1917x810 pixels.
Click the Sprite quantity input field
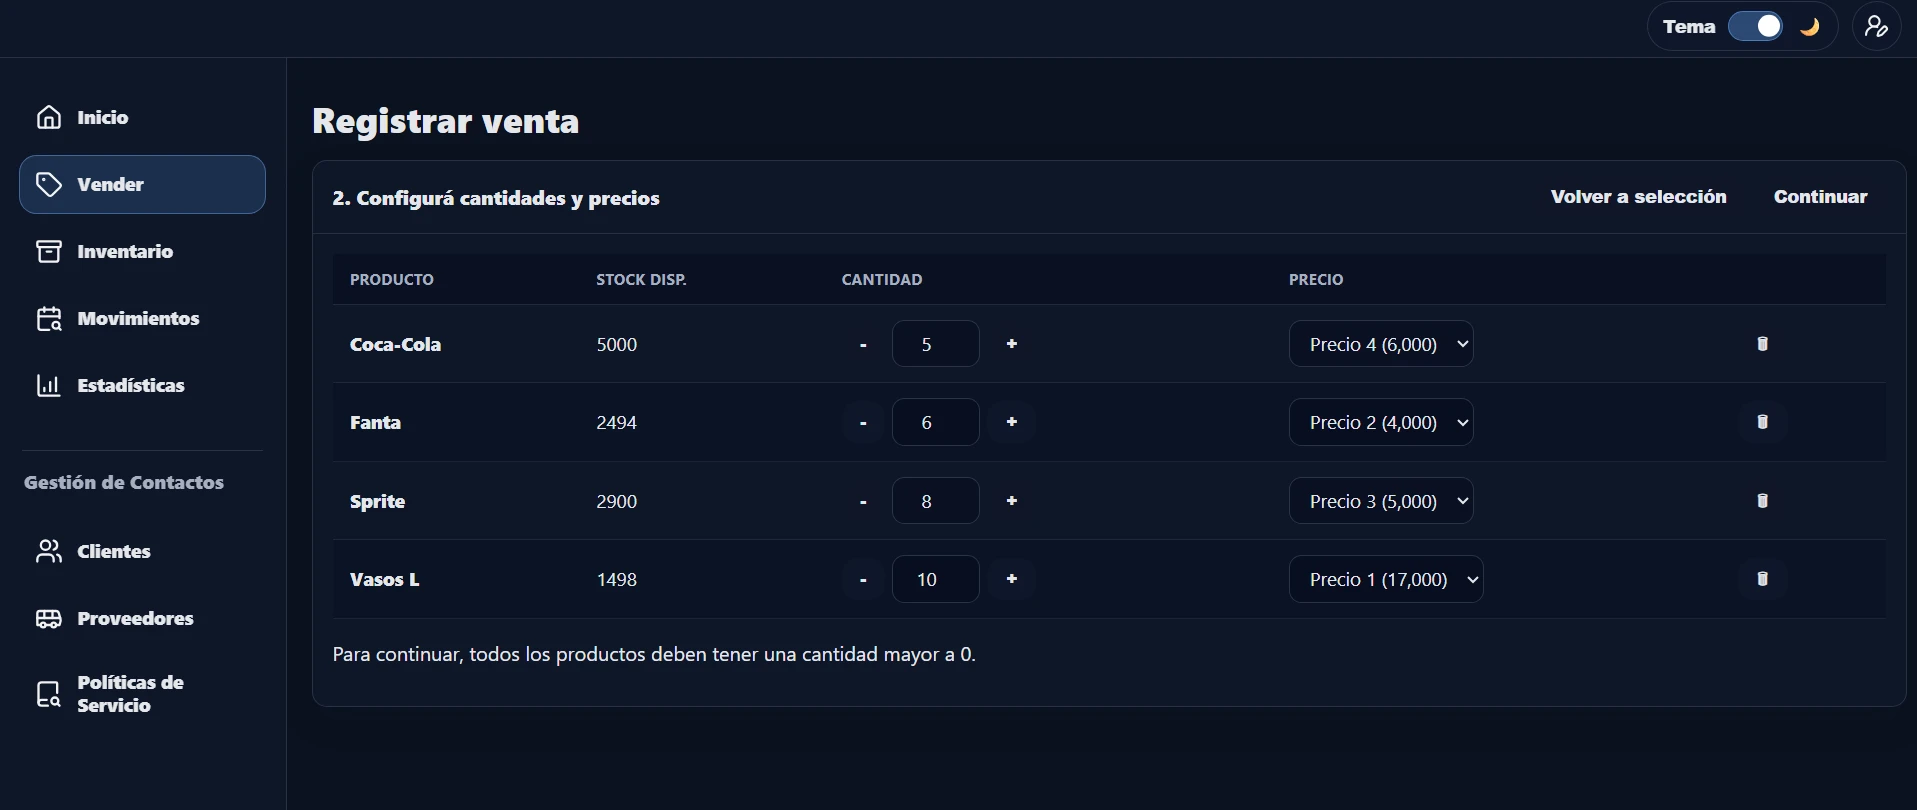point(935,501)
